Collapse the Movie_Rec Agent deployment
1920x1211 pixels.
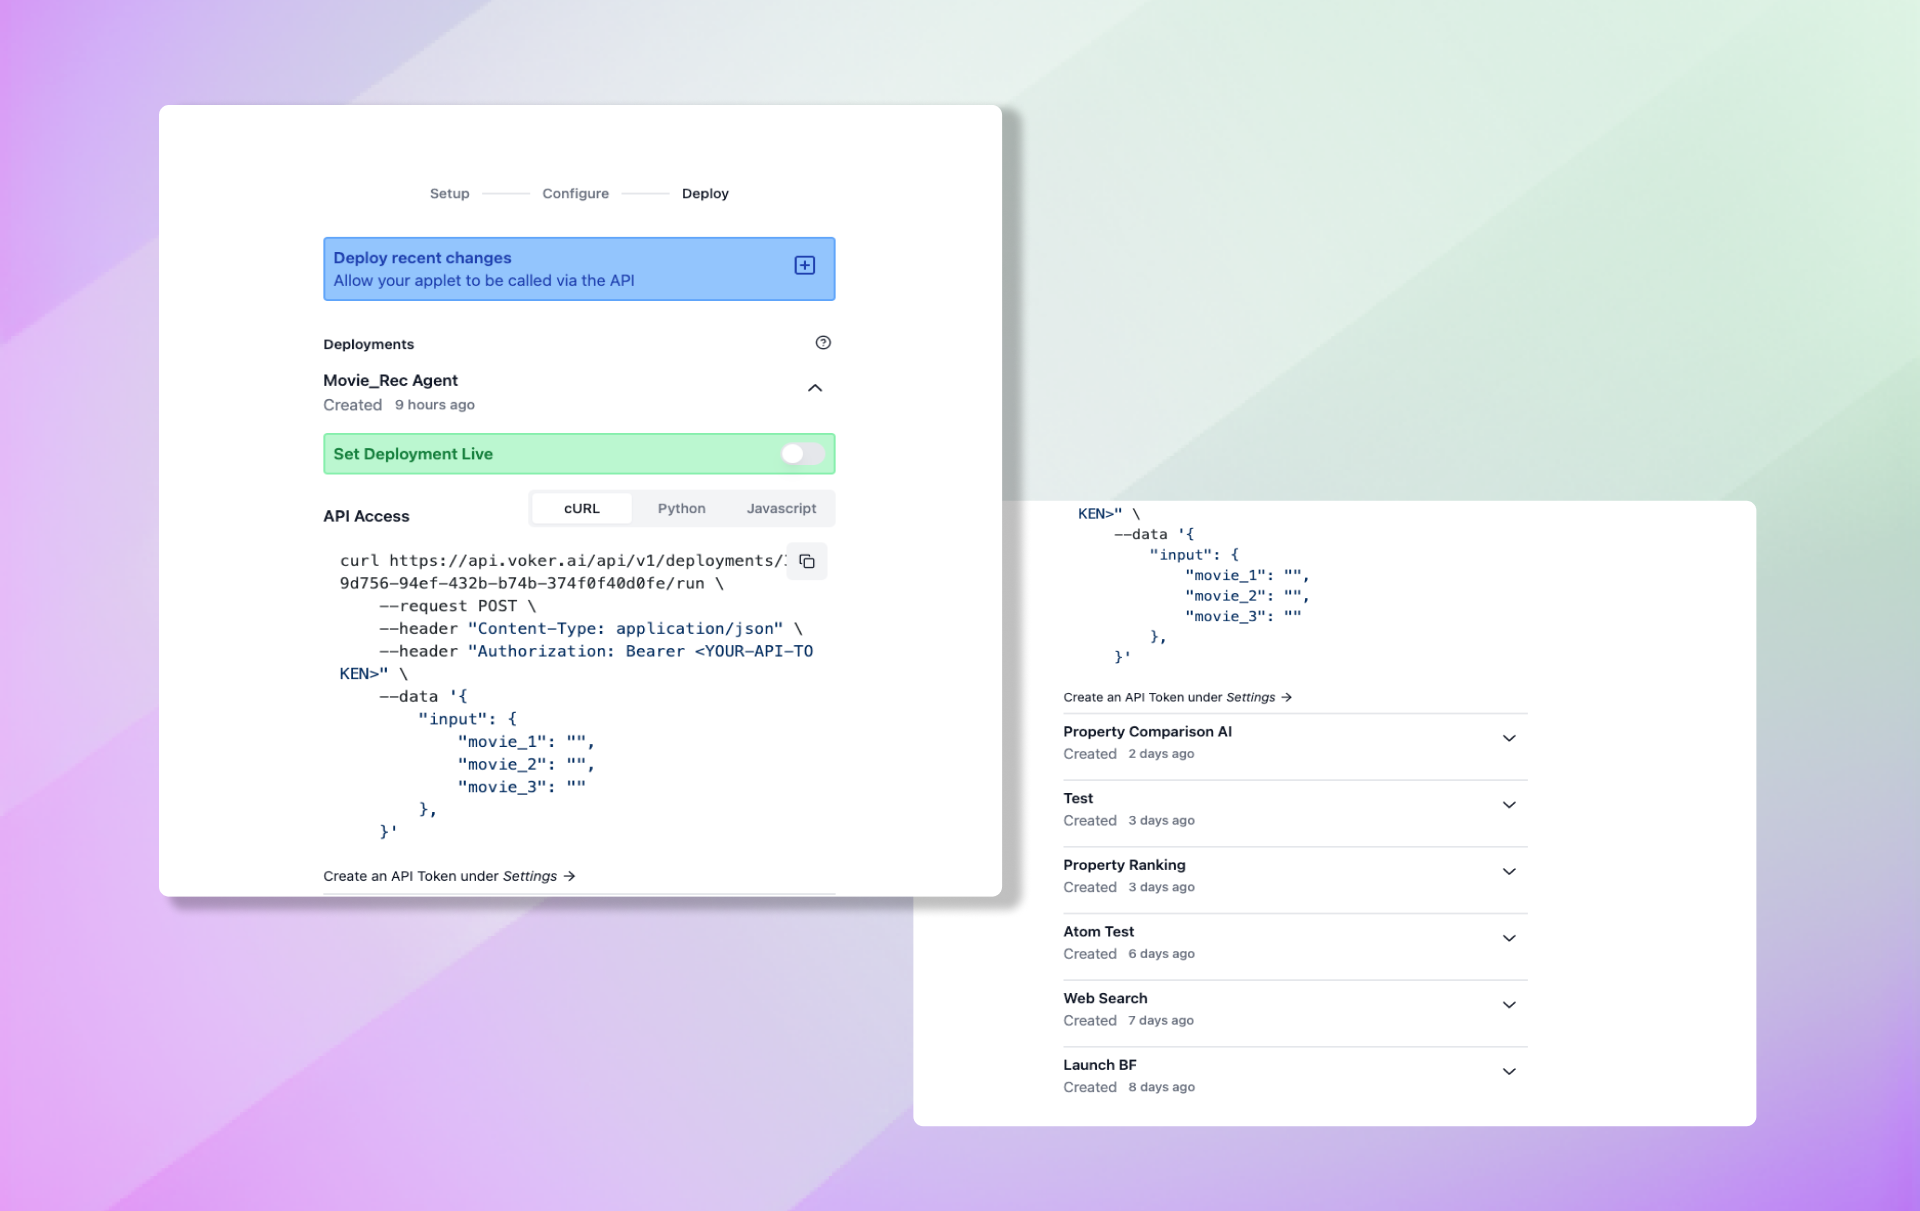click(x=815, y=388)
